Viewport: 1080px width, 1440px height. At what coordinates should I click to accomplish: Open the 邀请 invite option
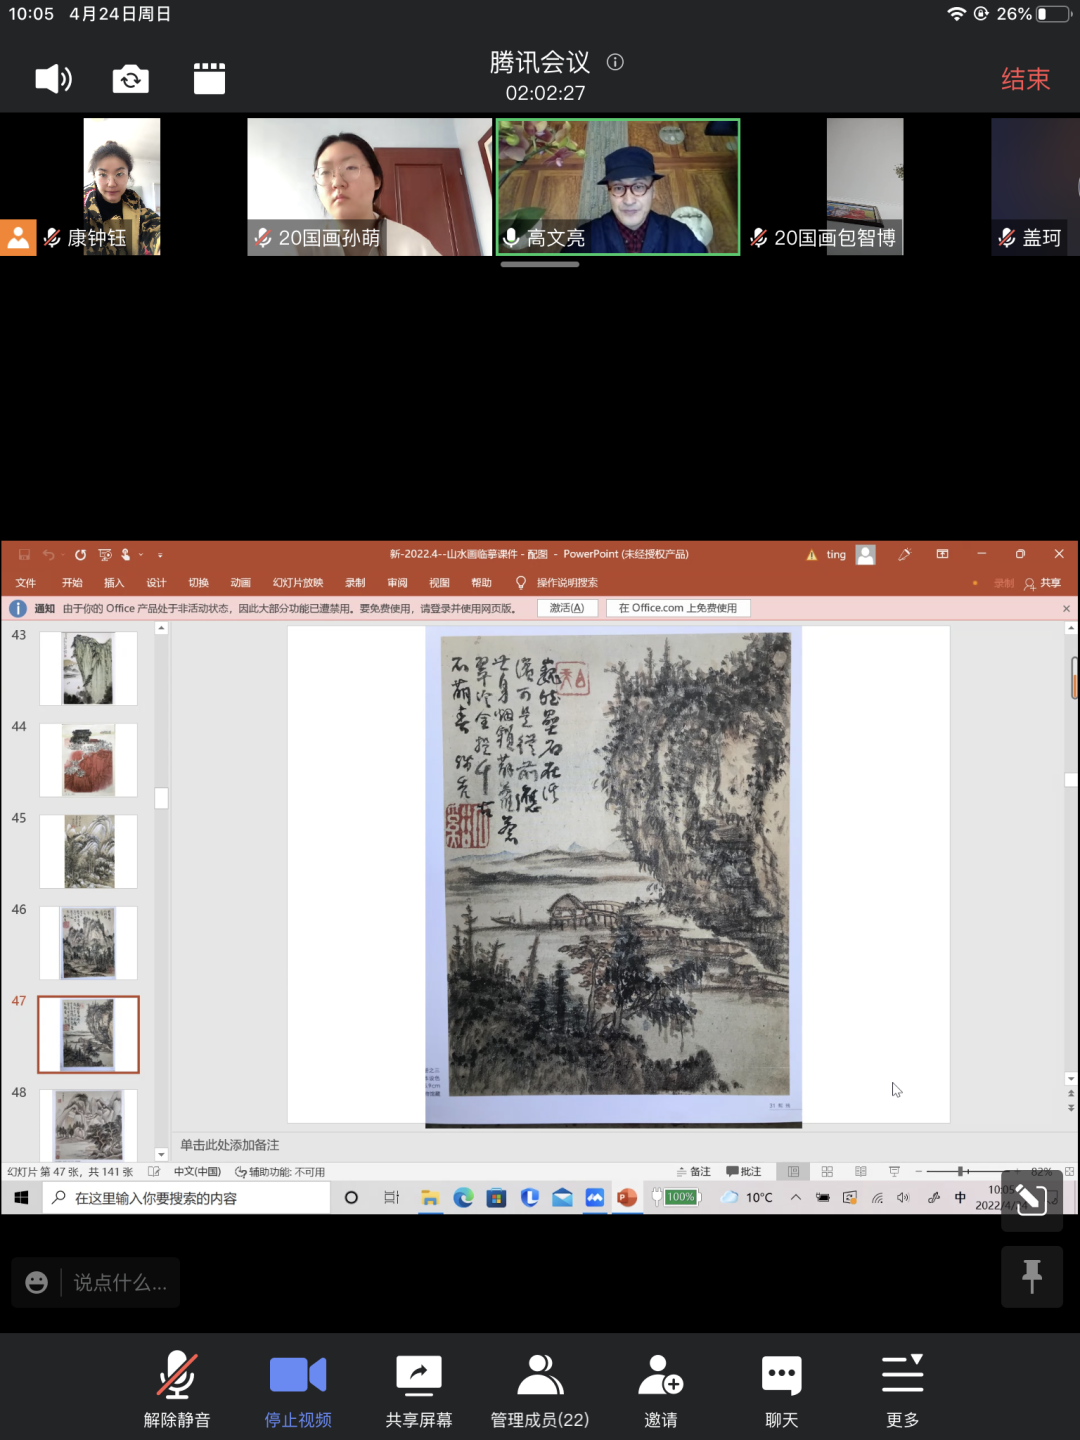tap(661, 1390)
